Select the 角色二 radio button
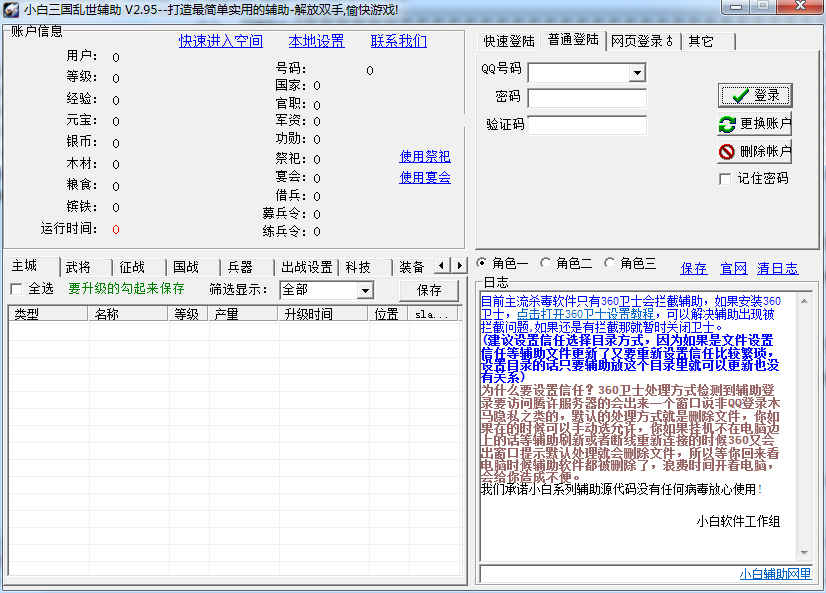 click(x=546, y=262)
